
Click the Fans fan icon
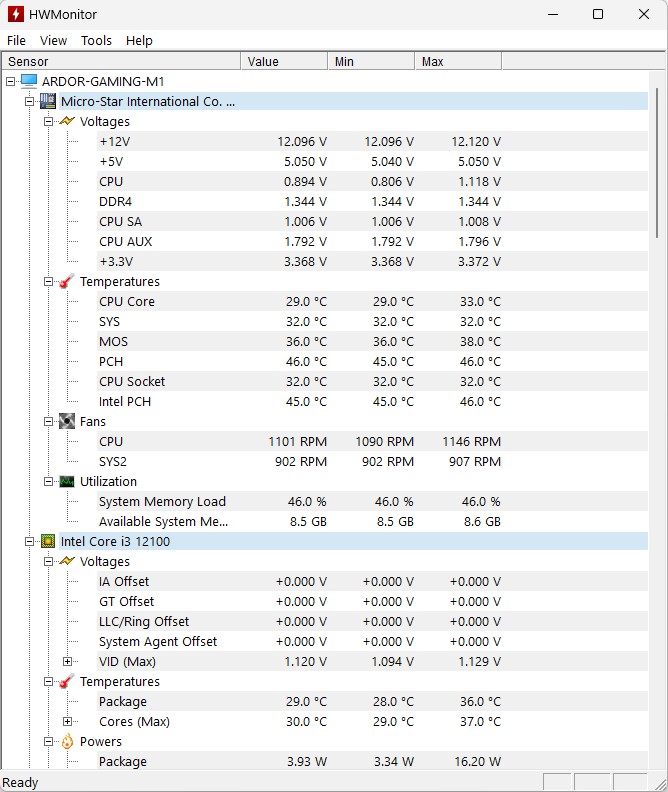click(x=67, y=421)
